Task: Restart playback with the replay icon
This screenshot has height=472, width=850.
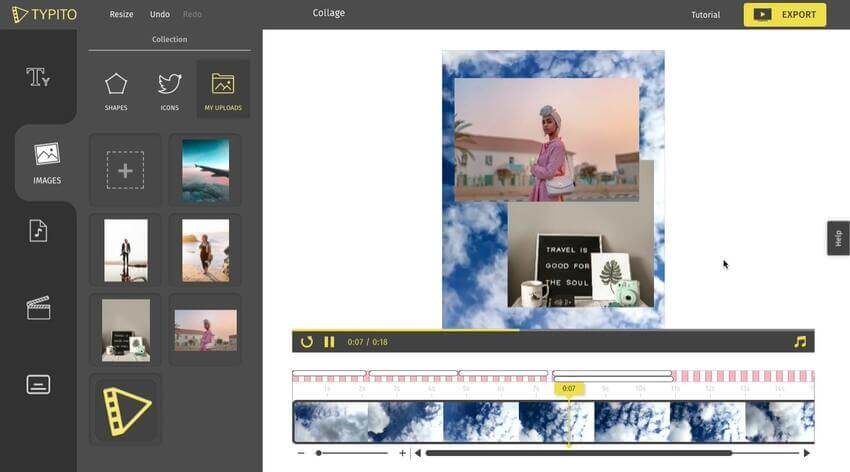Action: click(x=306, y=342)
